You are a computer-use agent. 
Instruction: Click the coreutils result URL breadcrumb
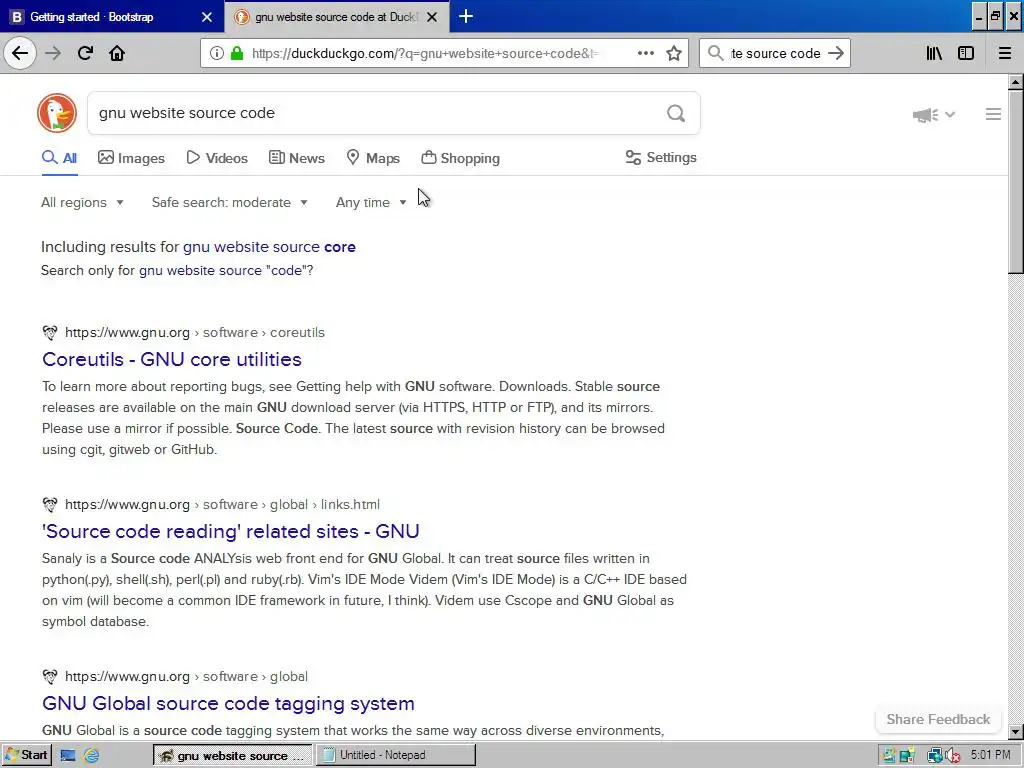pos(195,332)
